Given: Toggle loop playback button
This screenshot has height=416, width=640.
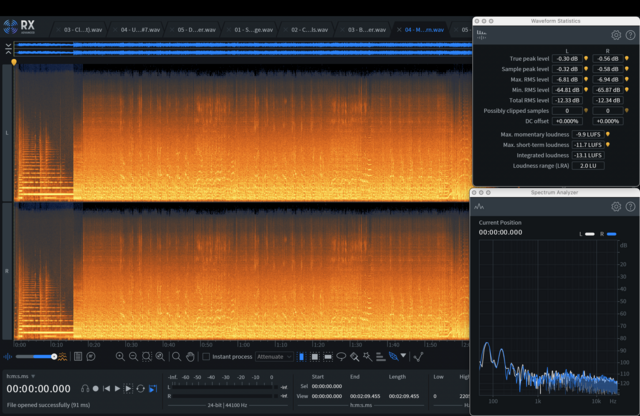Looking at the screenshot, I should click(x=140, y=389).
